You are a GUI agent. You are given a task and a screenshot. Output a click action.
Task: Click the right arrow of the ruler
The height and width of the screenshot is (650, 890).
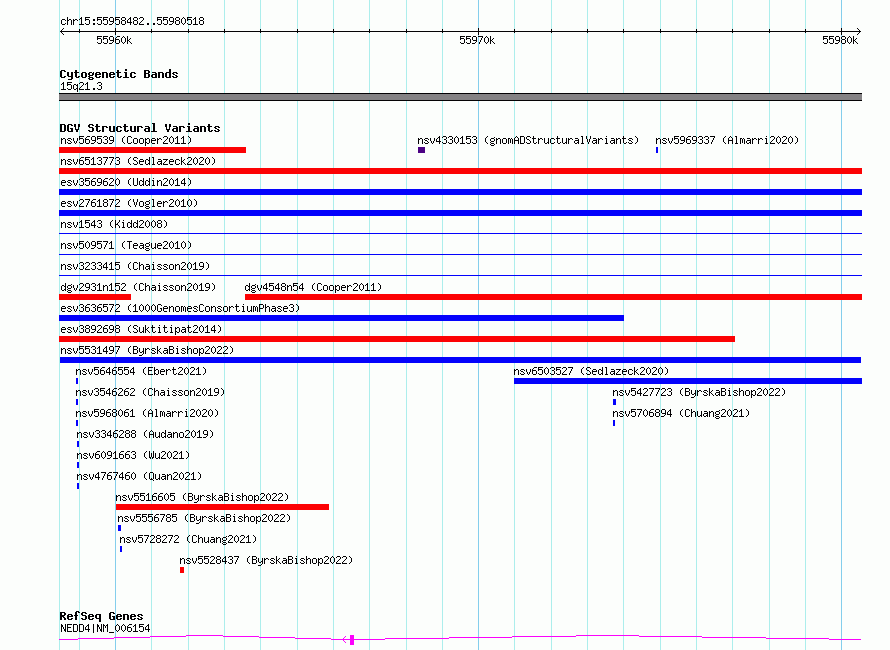(x=858, y=31)
